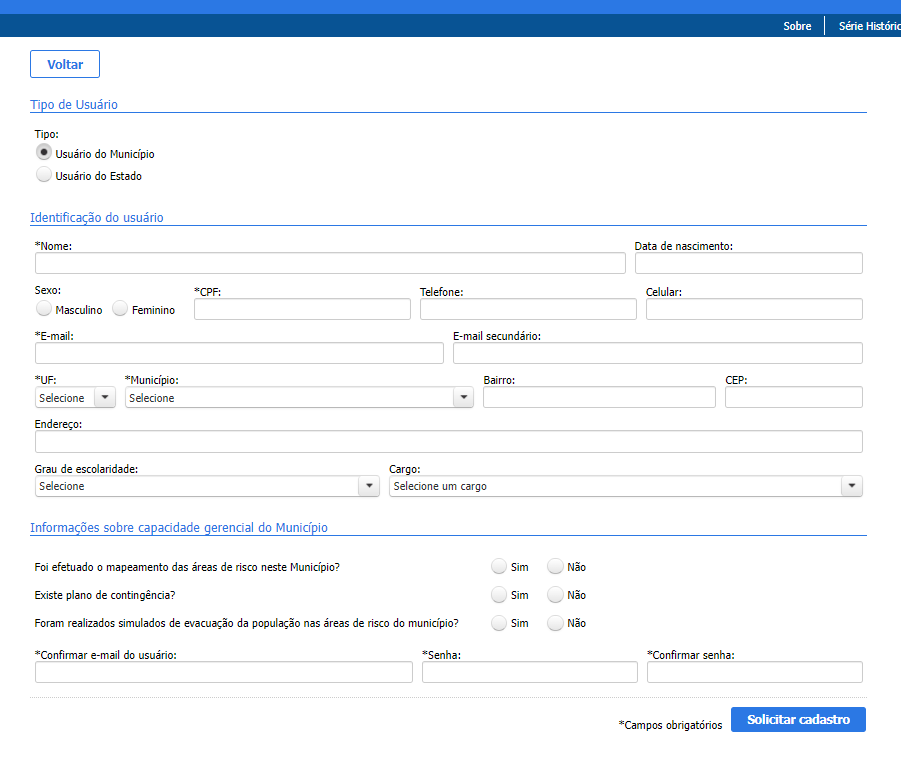
Task: Click the Data de nascimento field
Action: [748, 264]
